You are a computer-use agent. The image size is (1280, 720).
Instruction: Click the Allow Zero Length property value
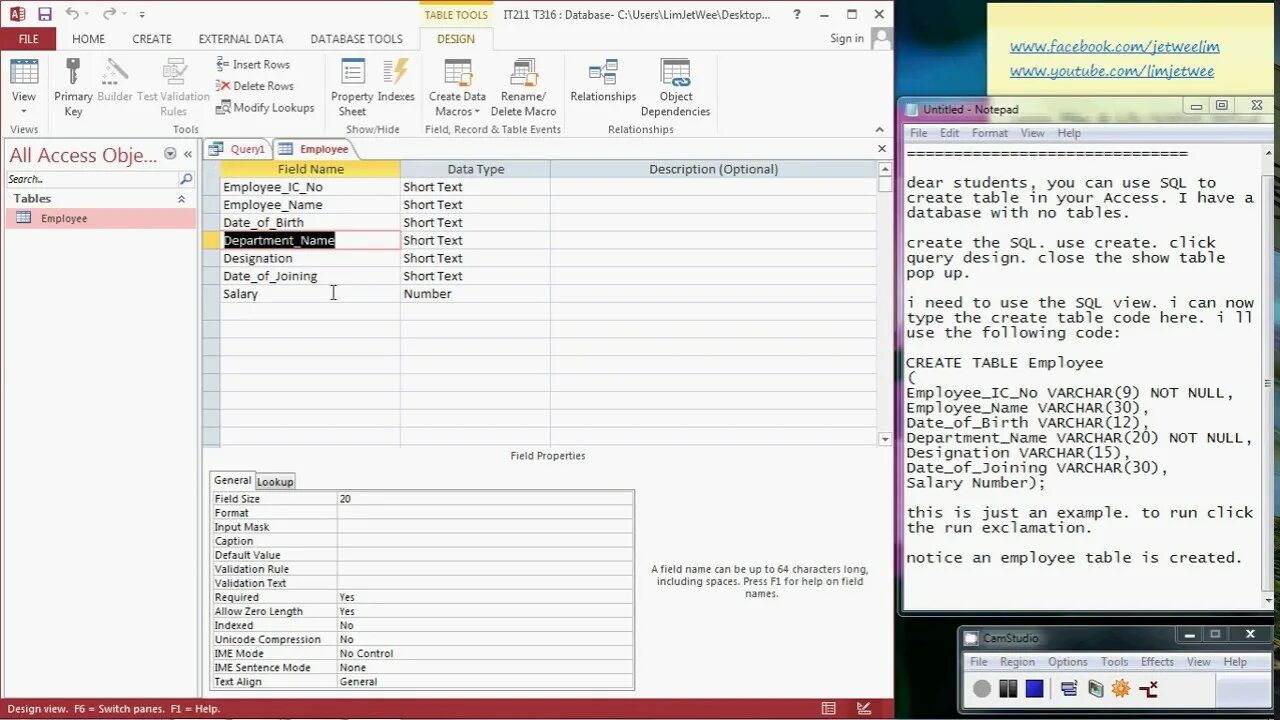point(485,611)
